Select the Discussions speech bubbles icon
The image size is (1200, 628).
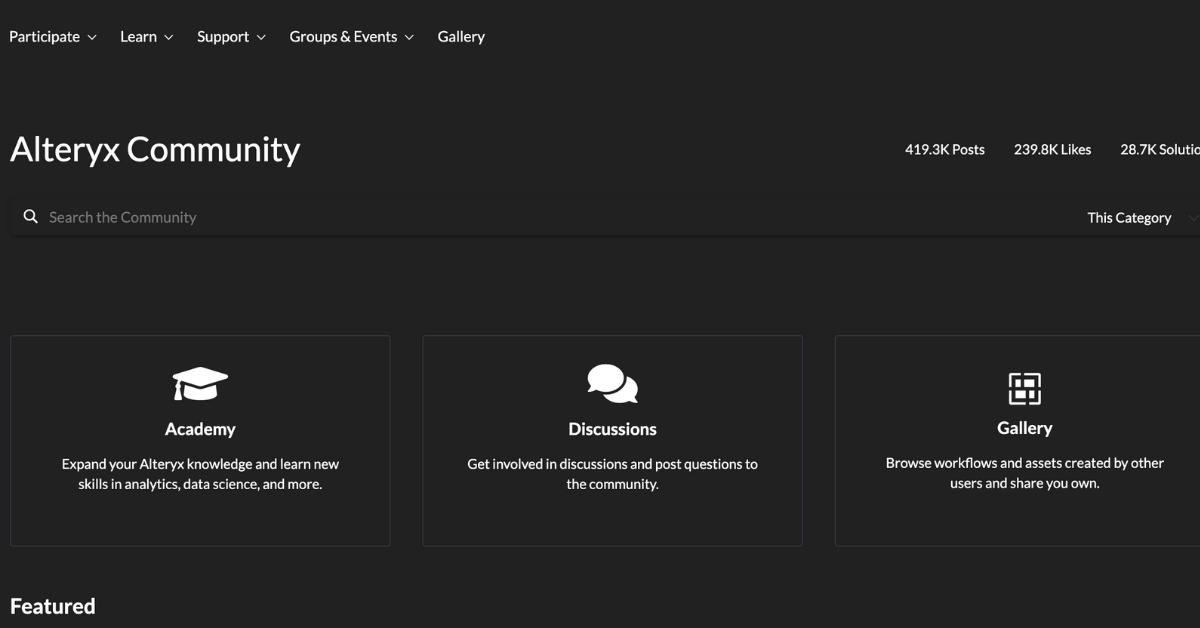(x=612, y=383)
